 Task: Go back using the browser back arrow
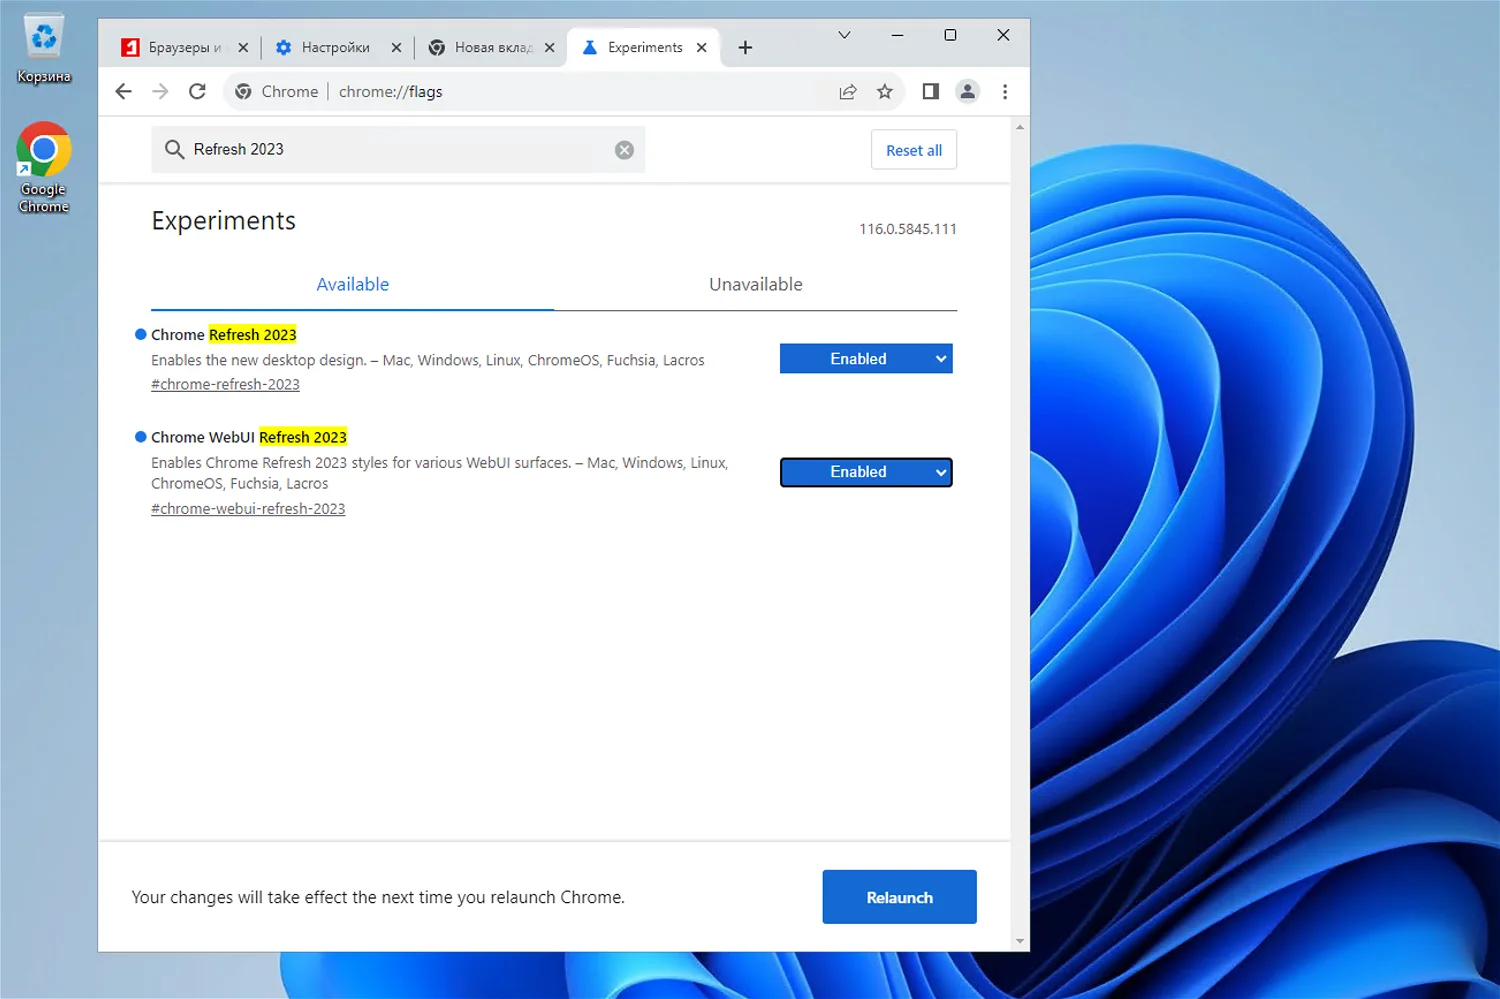(x=123, y=92)
